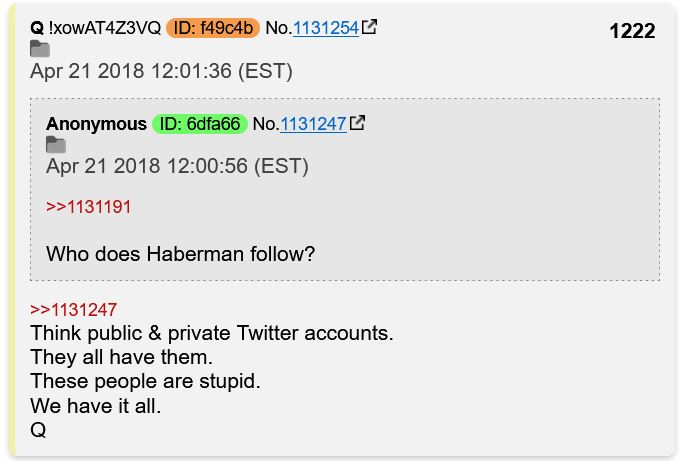Follow the red >>1131191 reply reference

[x=88, y=207]
